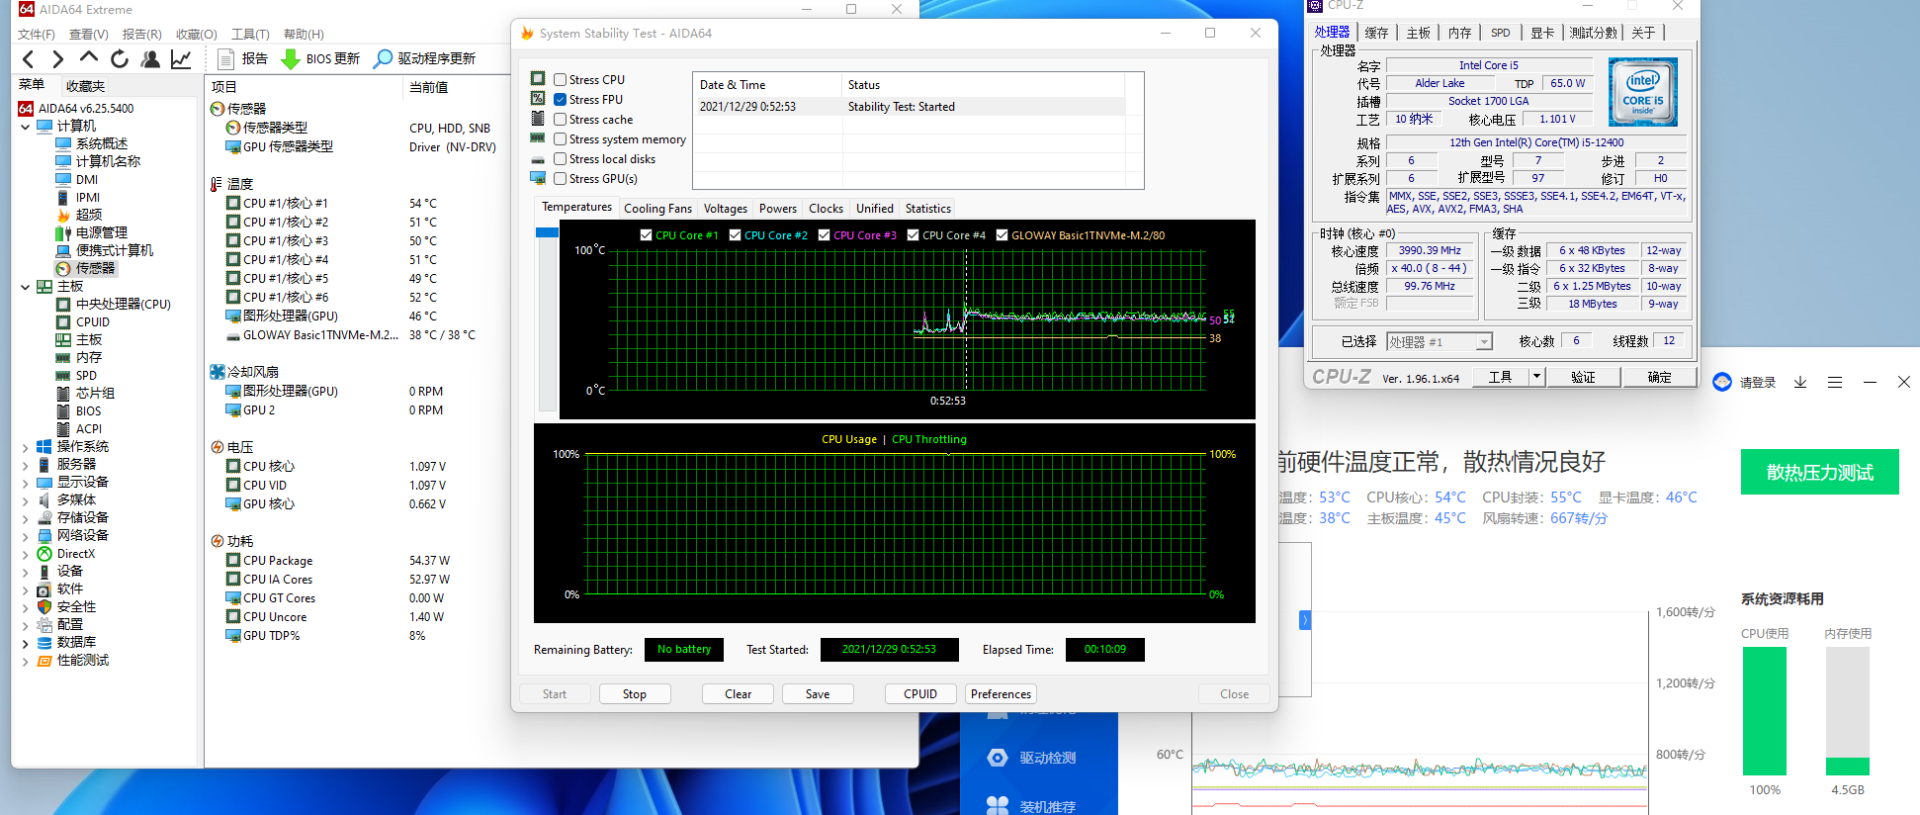
Task: Open Preferences in stability test
Action: pyautogui.click(x=1001, y=694)
